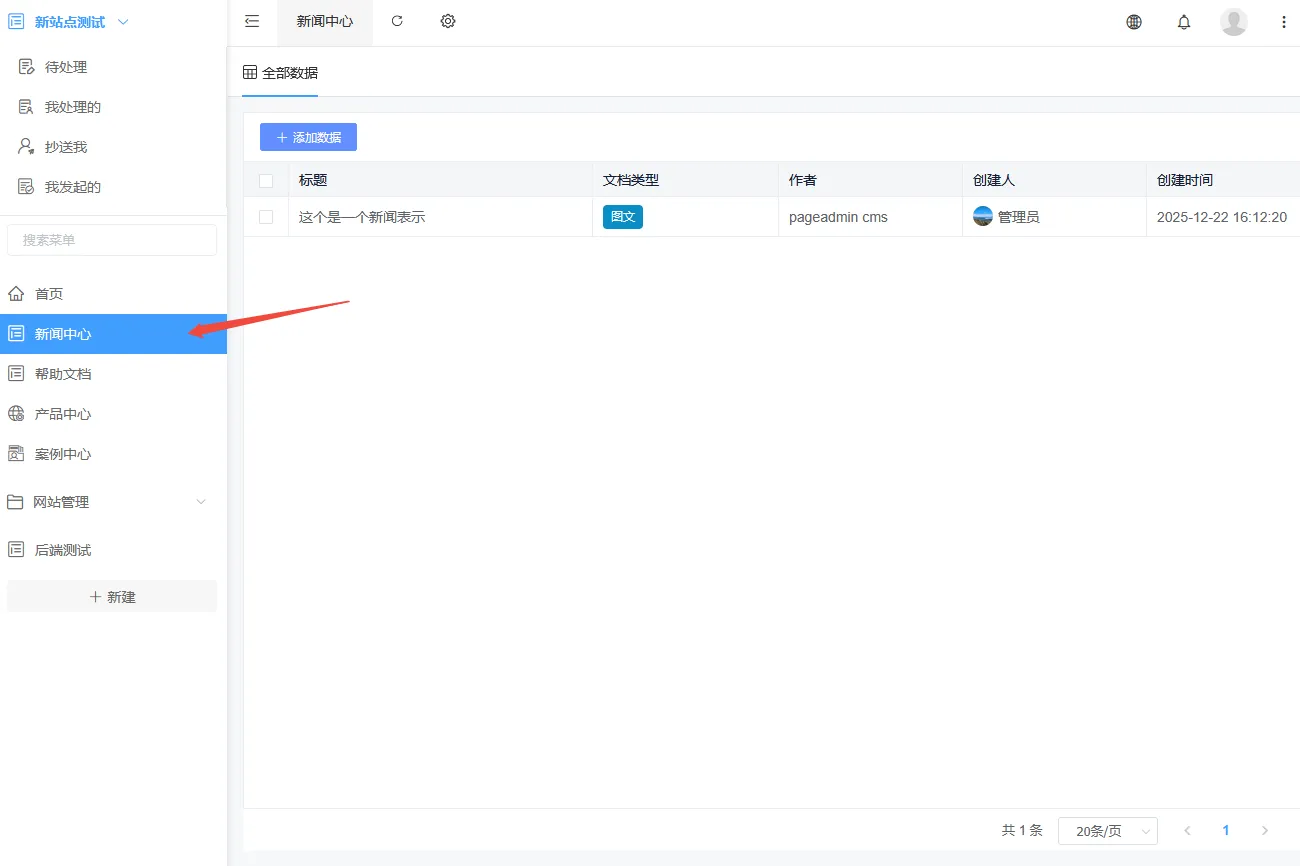The height and width of the screenshot is (866, 1300).
Task: Open notifications with the bell icon
Action: (1183, 21)
